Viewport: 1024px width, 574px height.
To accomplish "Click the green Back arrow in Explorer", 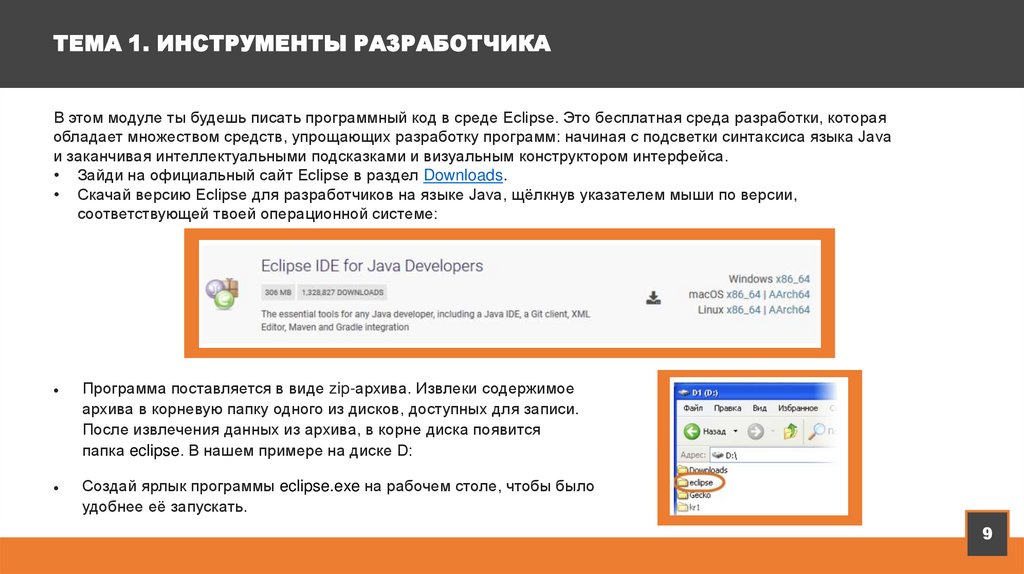I will [692, 431].
